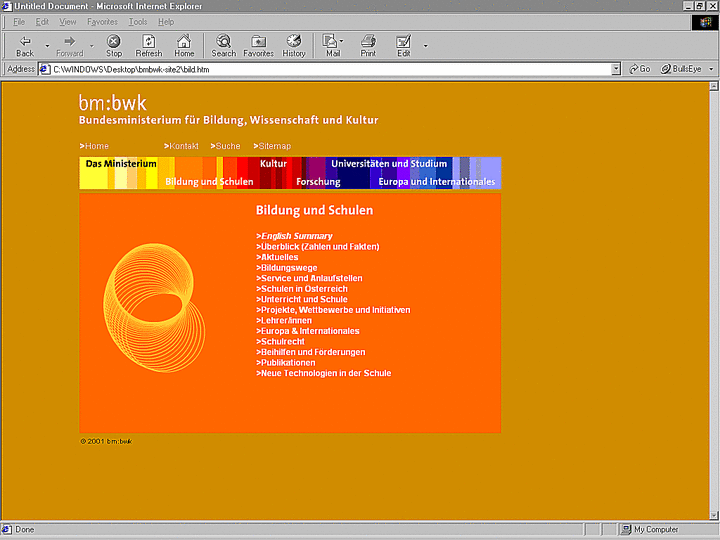This screenshot has width=720, height=540.
Task: Open Überblick (Zahlen und Fakten) link
Action: (318, 247)
